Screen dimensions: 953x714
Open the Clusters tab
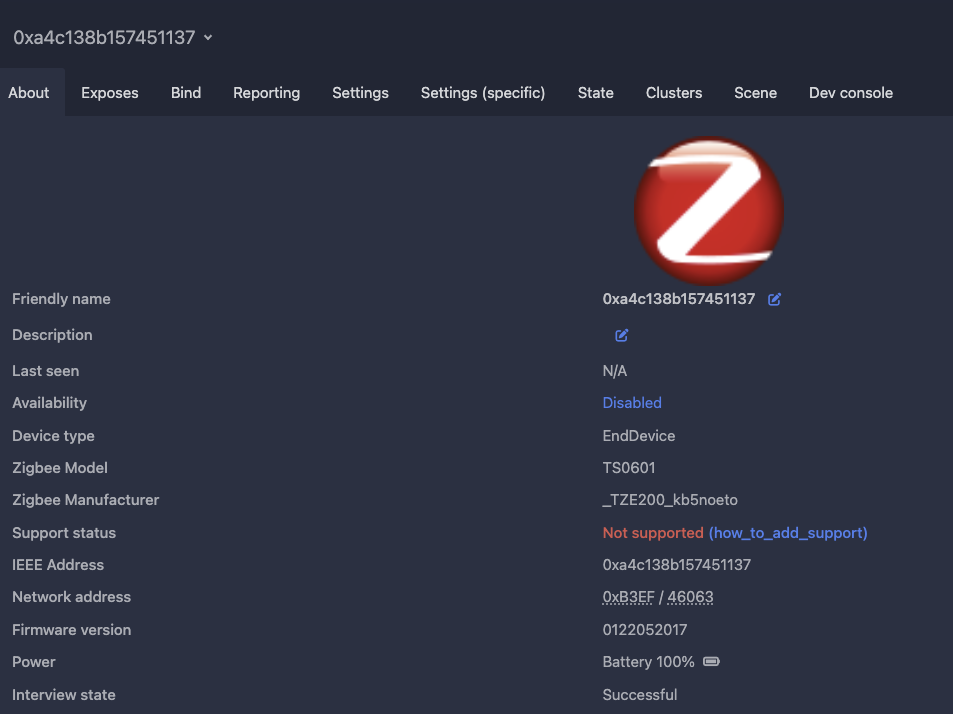coord(674,92)
